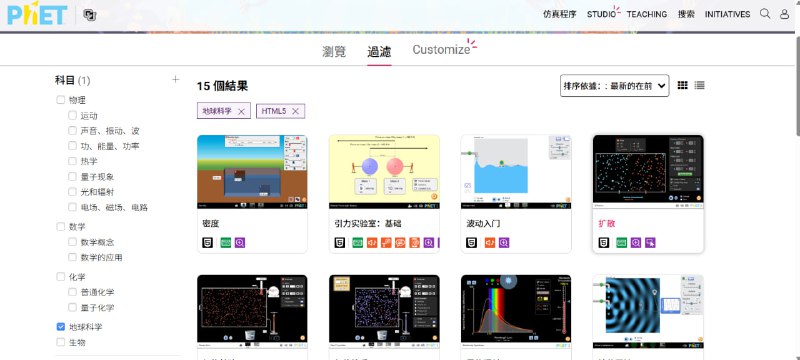
Task: Click HTML5 badge on 密度 card
Action: [207, 243]
